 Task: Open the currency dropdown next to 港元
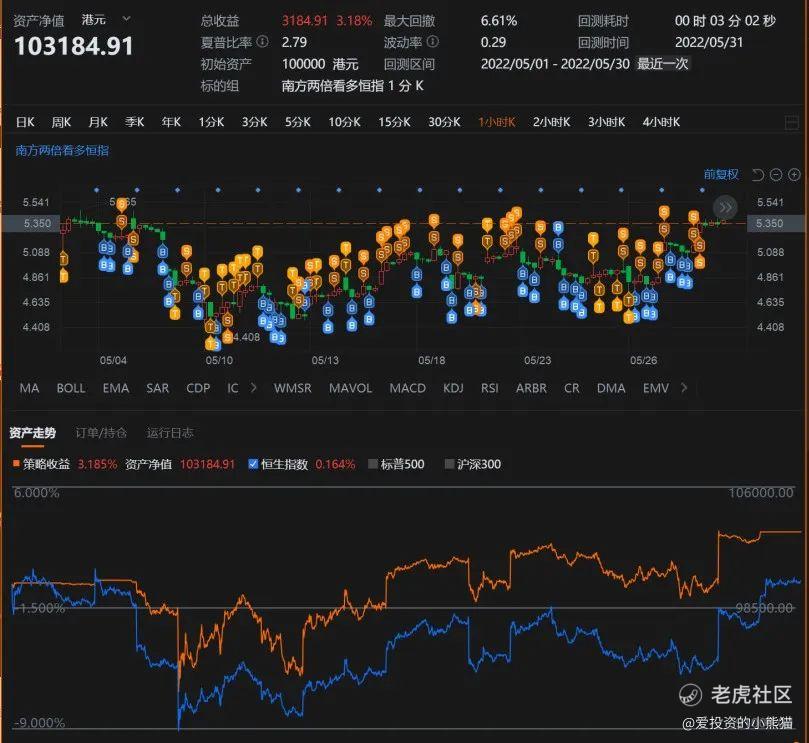tap(126, 20)
